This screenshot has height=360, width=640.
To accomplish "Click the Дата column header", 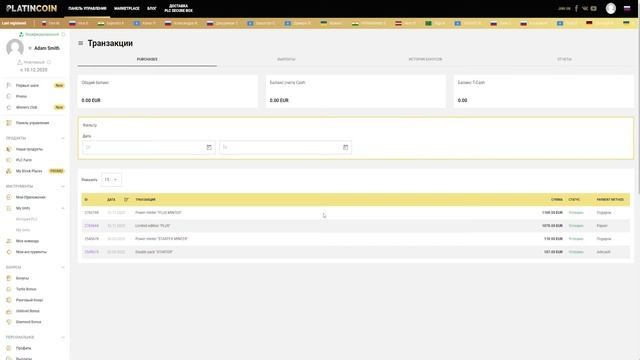I will (111, 200).
